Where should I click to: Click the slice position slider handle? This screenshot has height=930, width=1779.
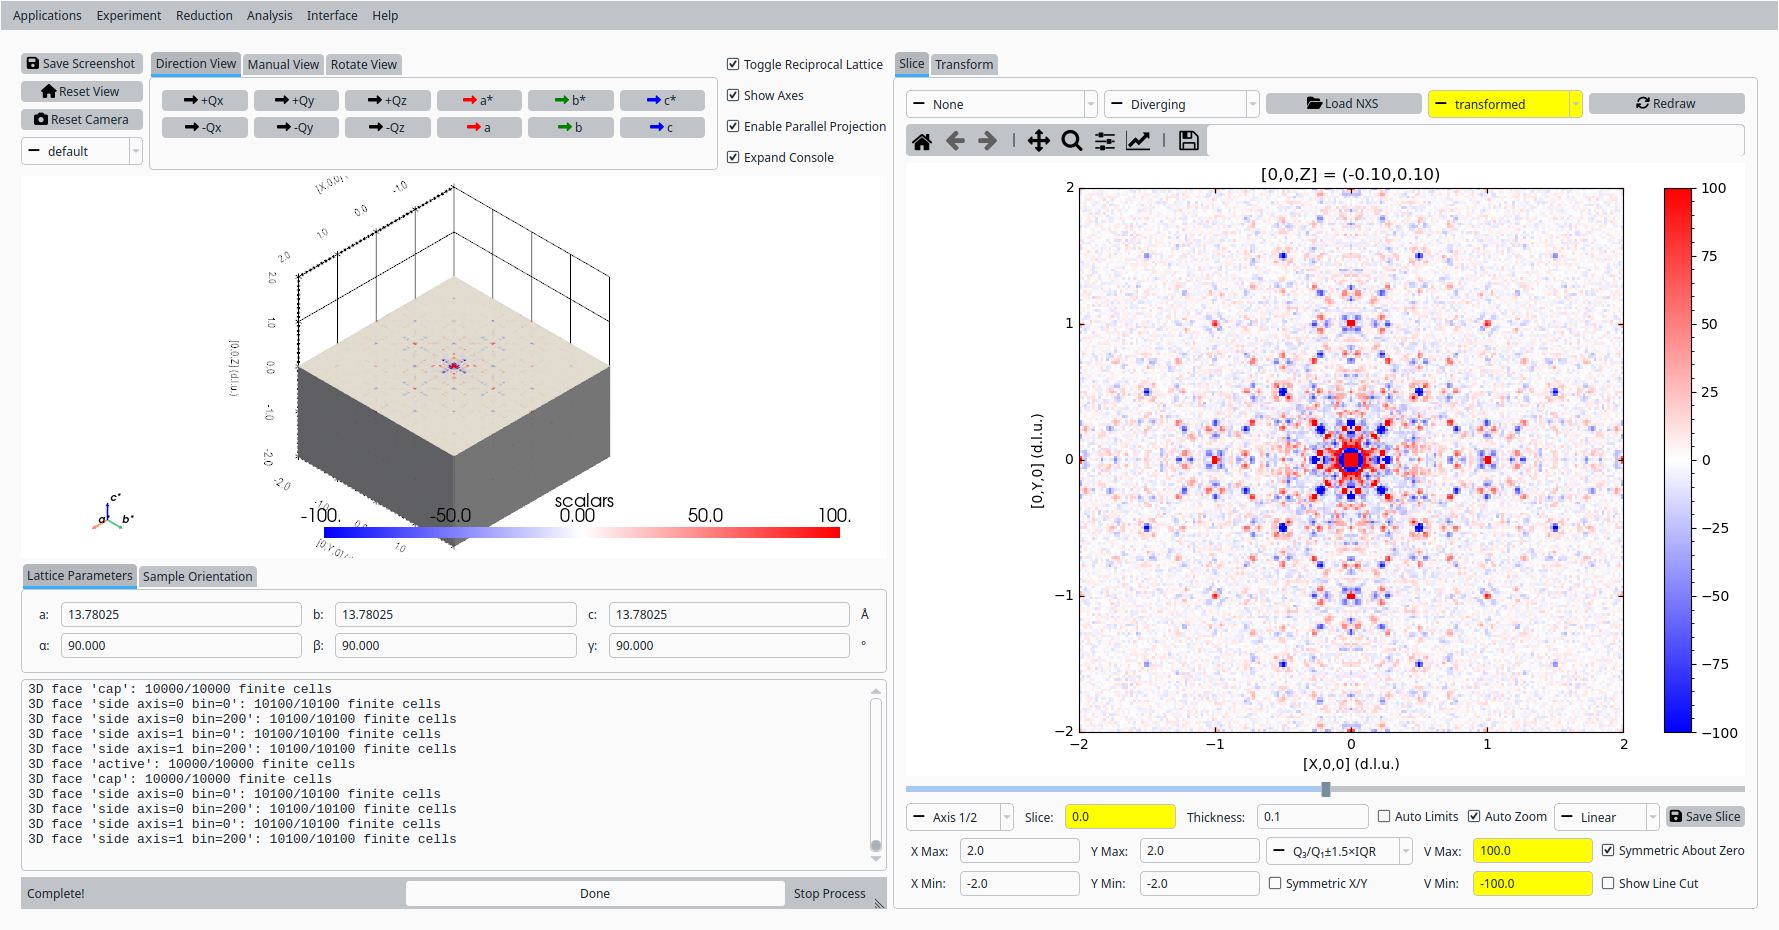pyautogui.click(x=1326, y=789)
